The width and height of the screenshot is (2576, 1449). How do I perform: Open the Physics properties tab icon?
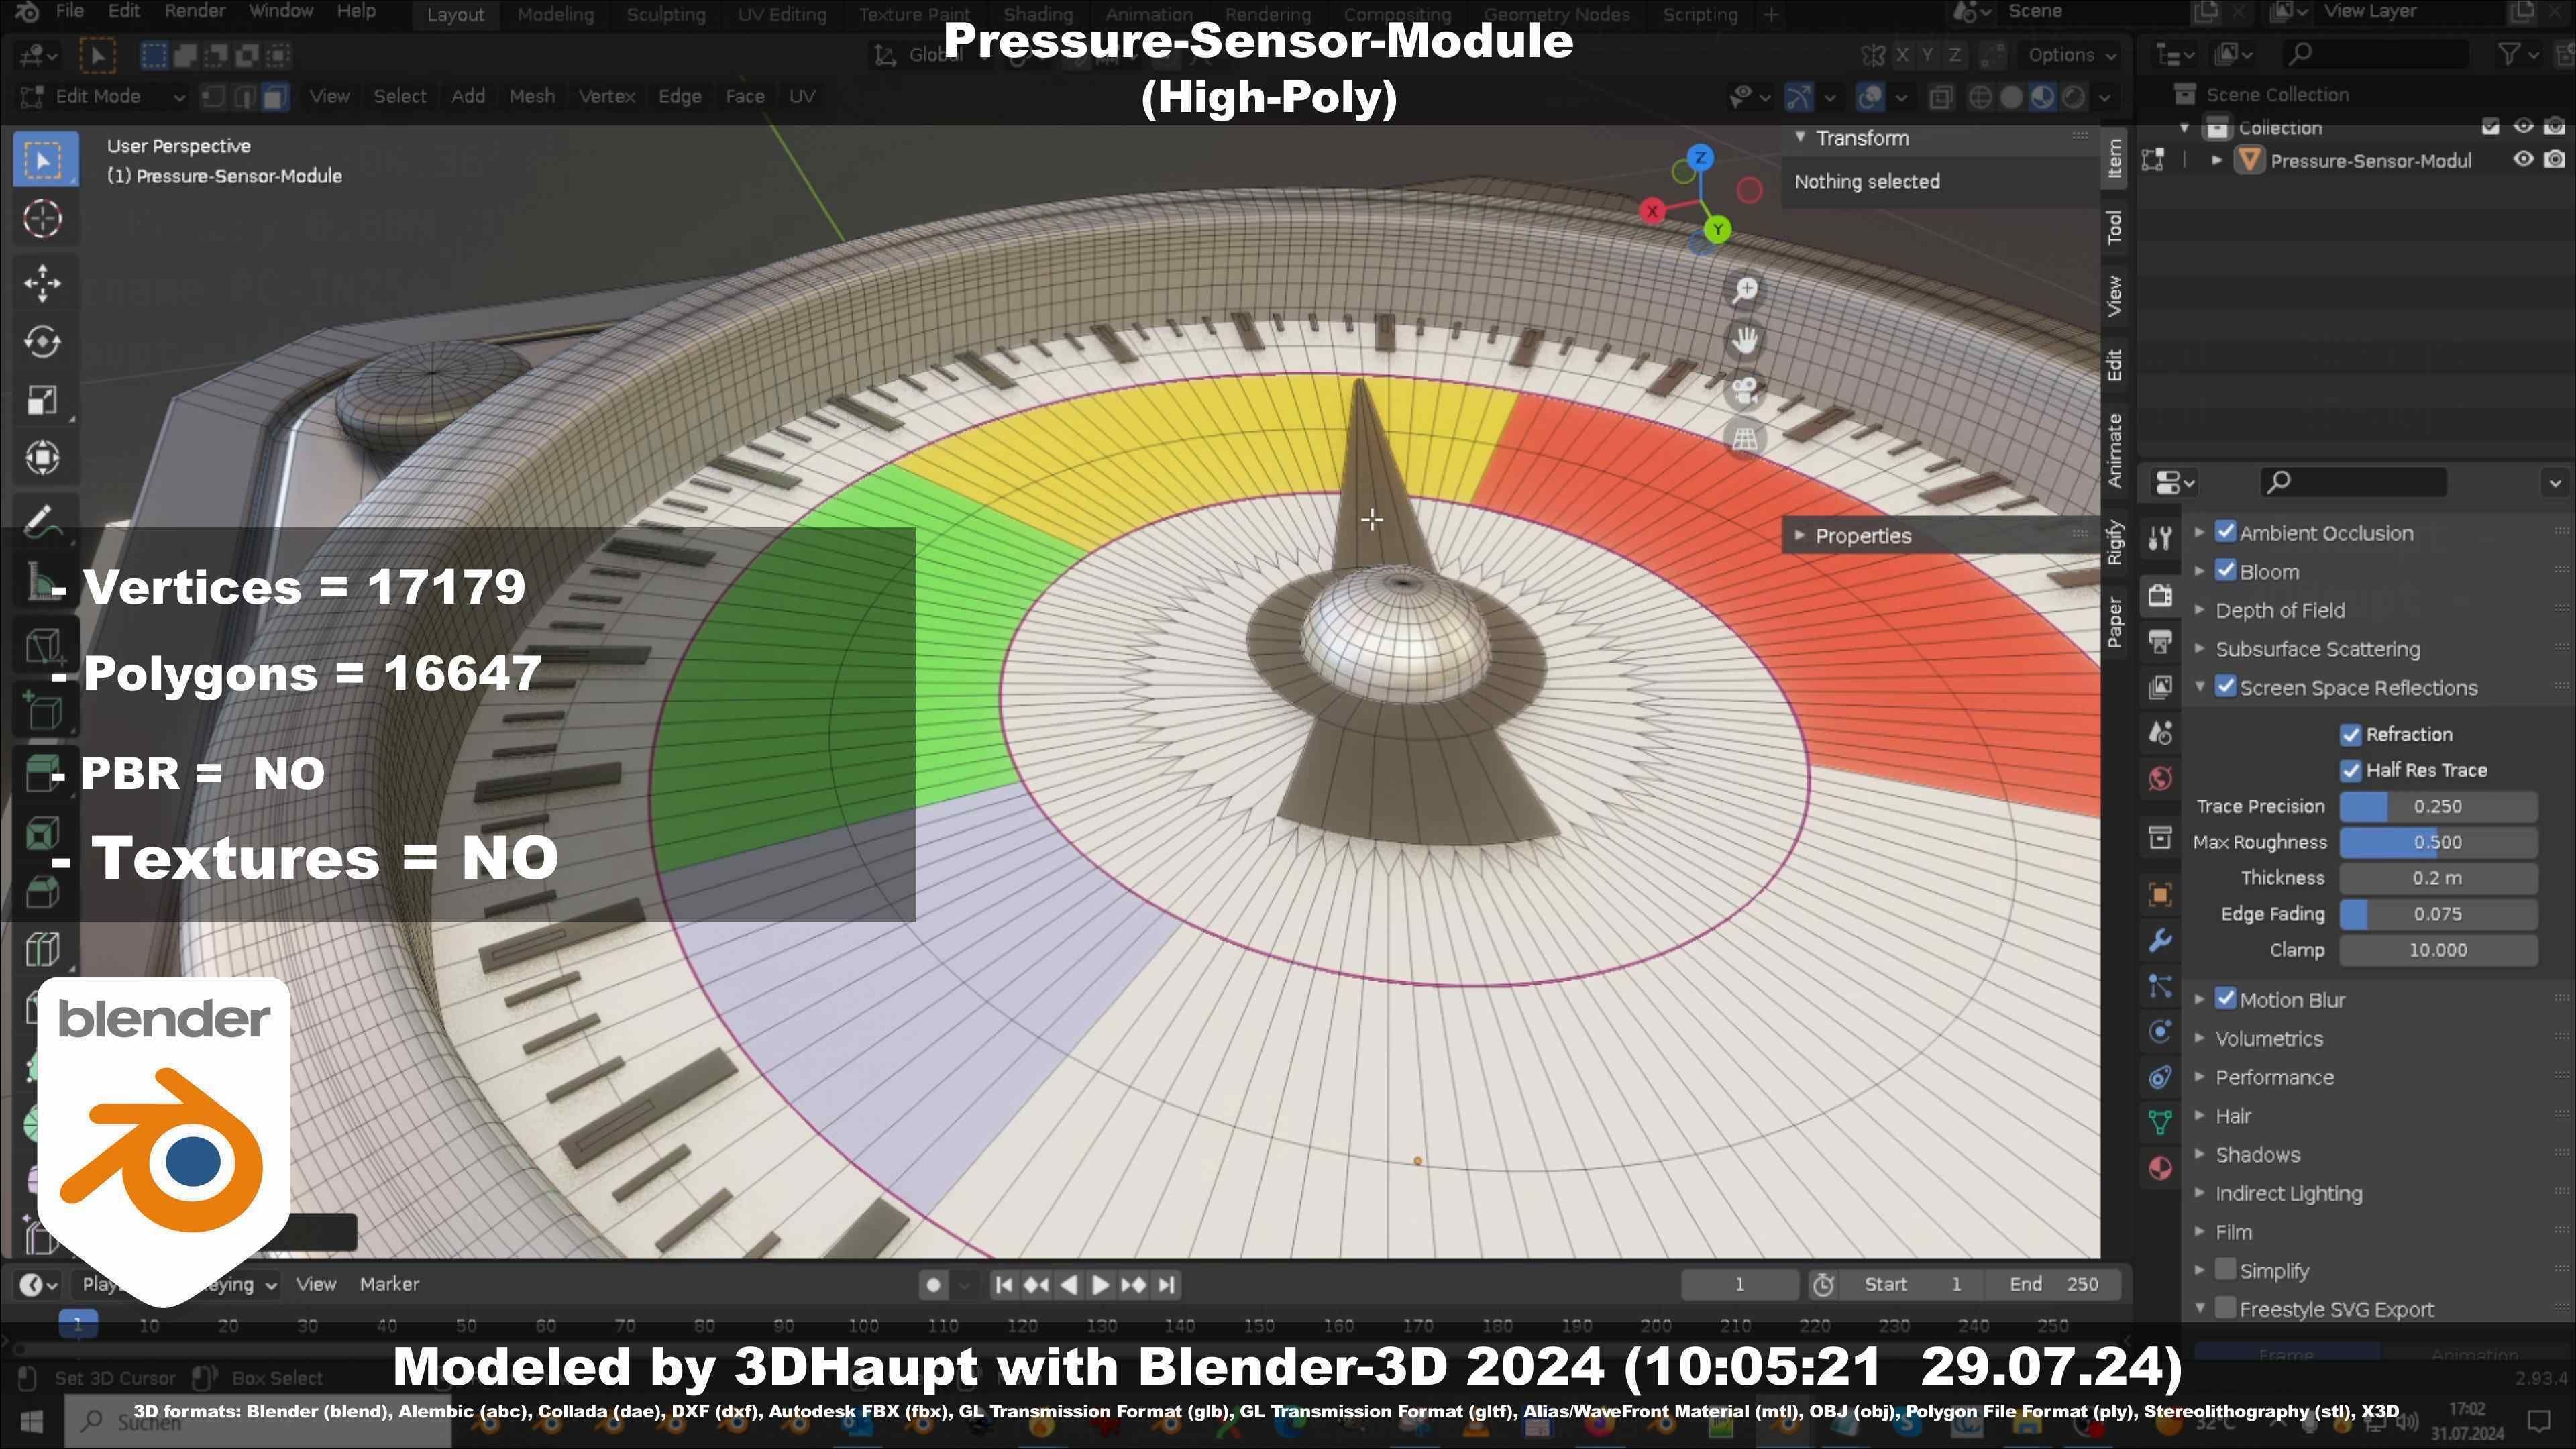coord(2160,1032)
